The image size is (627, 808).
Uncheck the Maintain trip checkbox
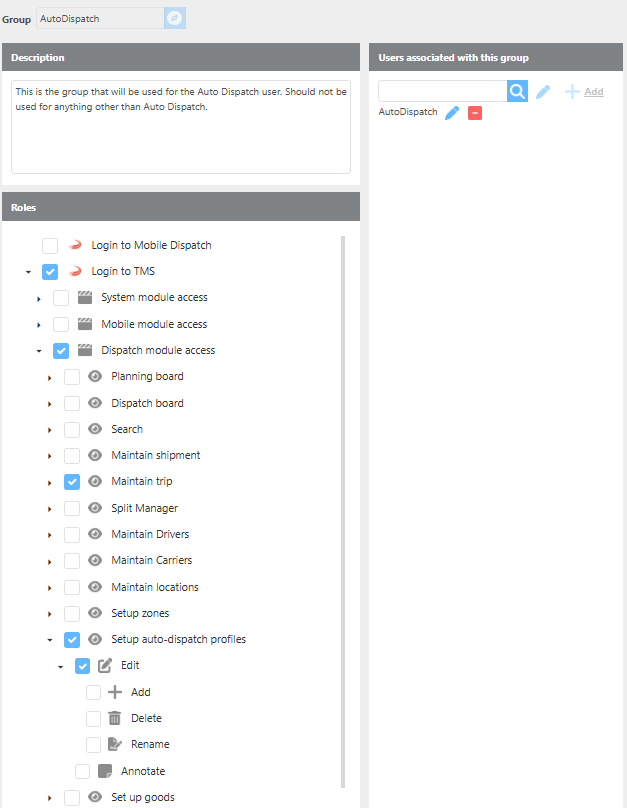[72, 482]
